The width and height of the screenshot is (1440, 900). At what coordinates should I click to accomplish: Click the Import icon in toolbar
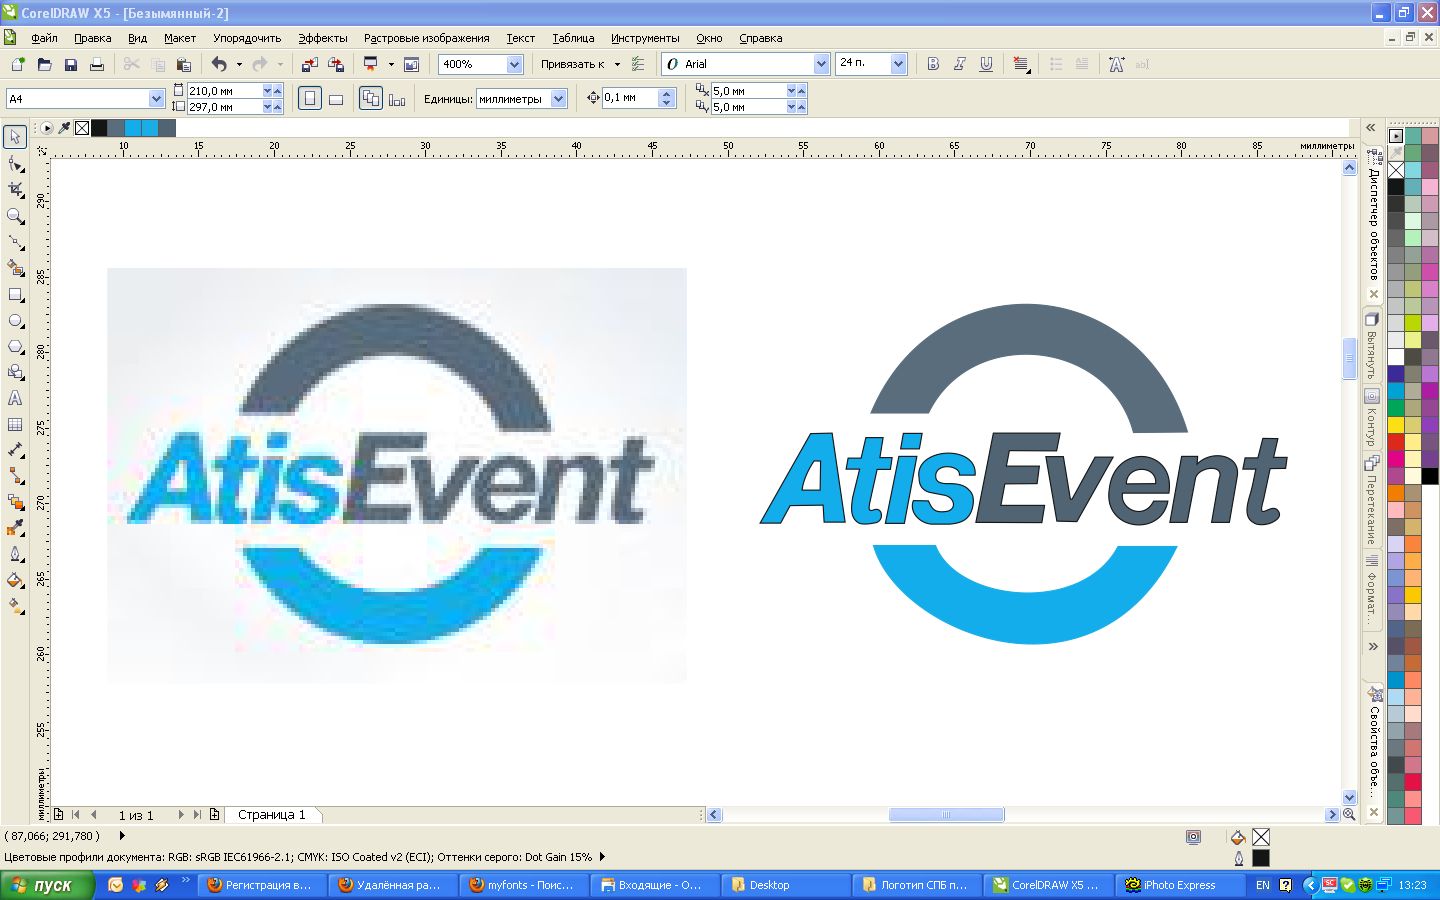tap(309, 64)
